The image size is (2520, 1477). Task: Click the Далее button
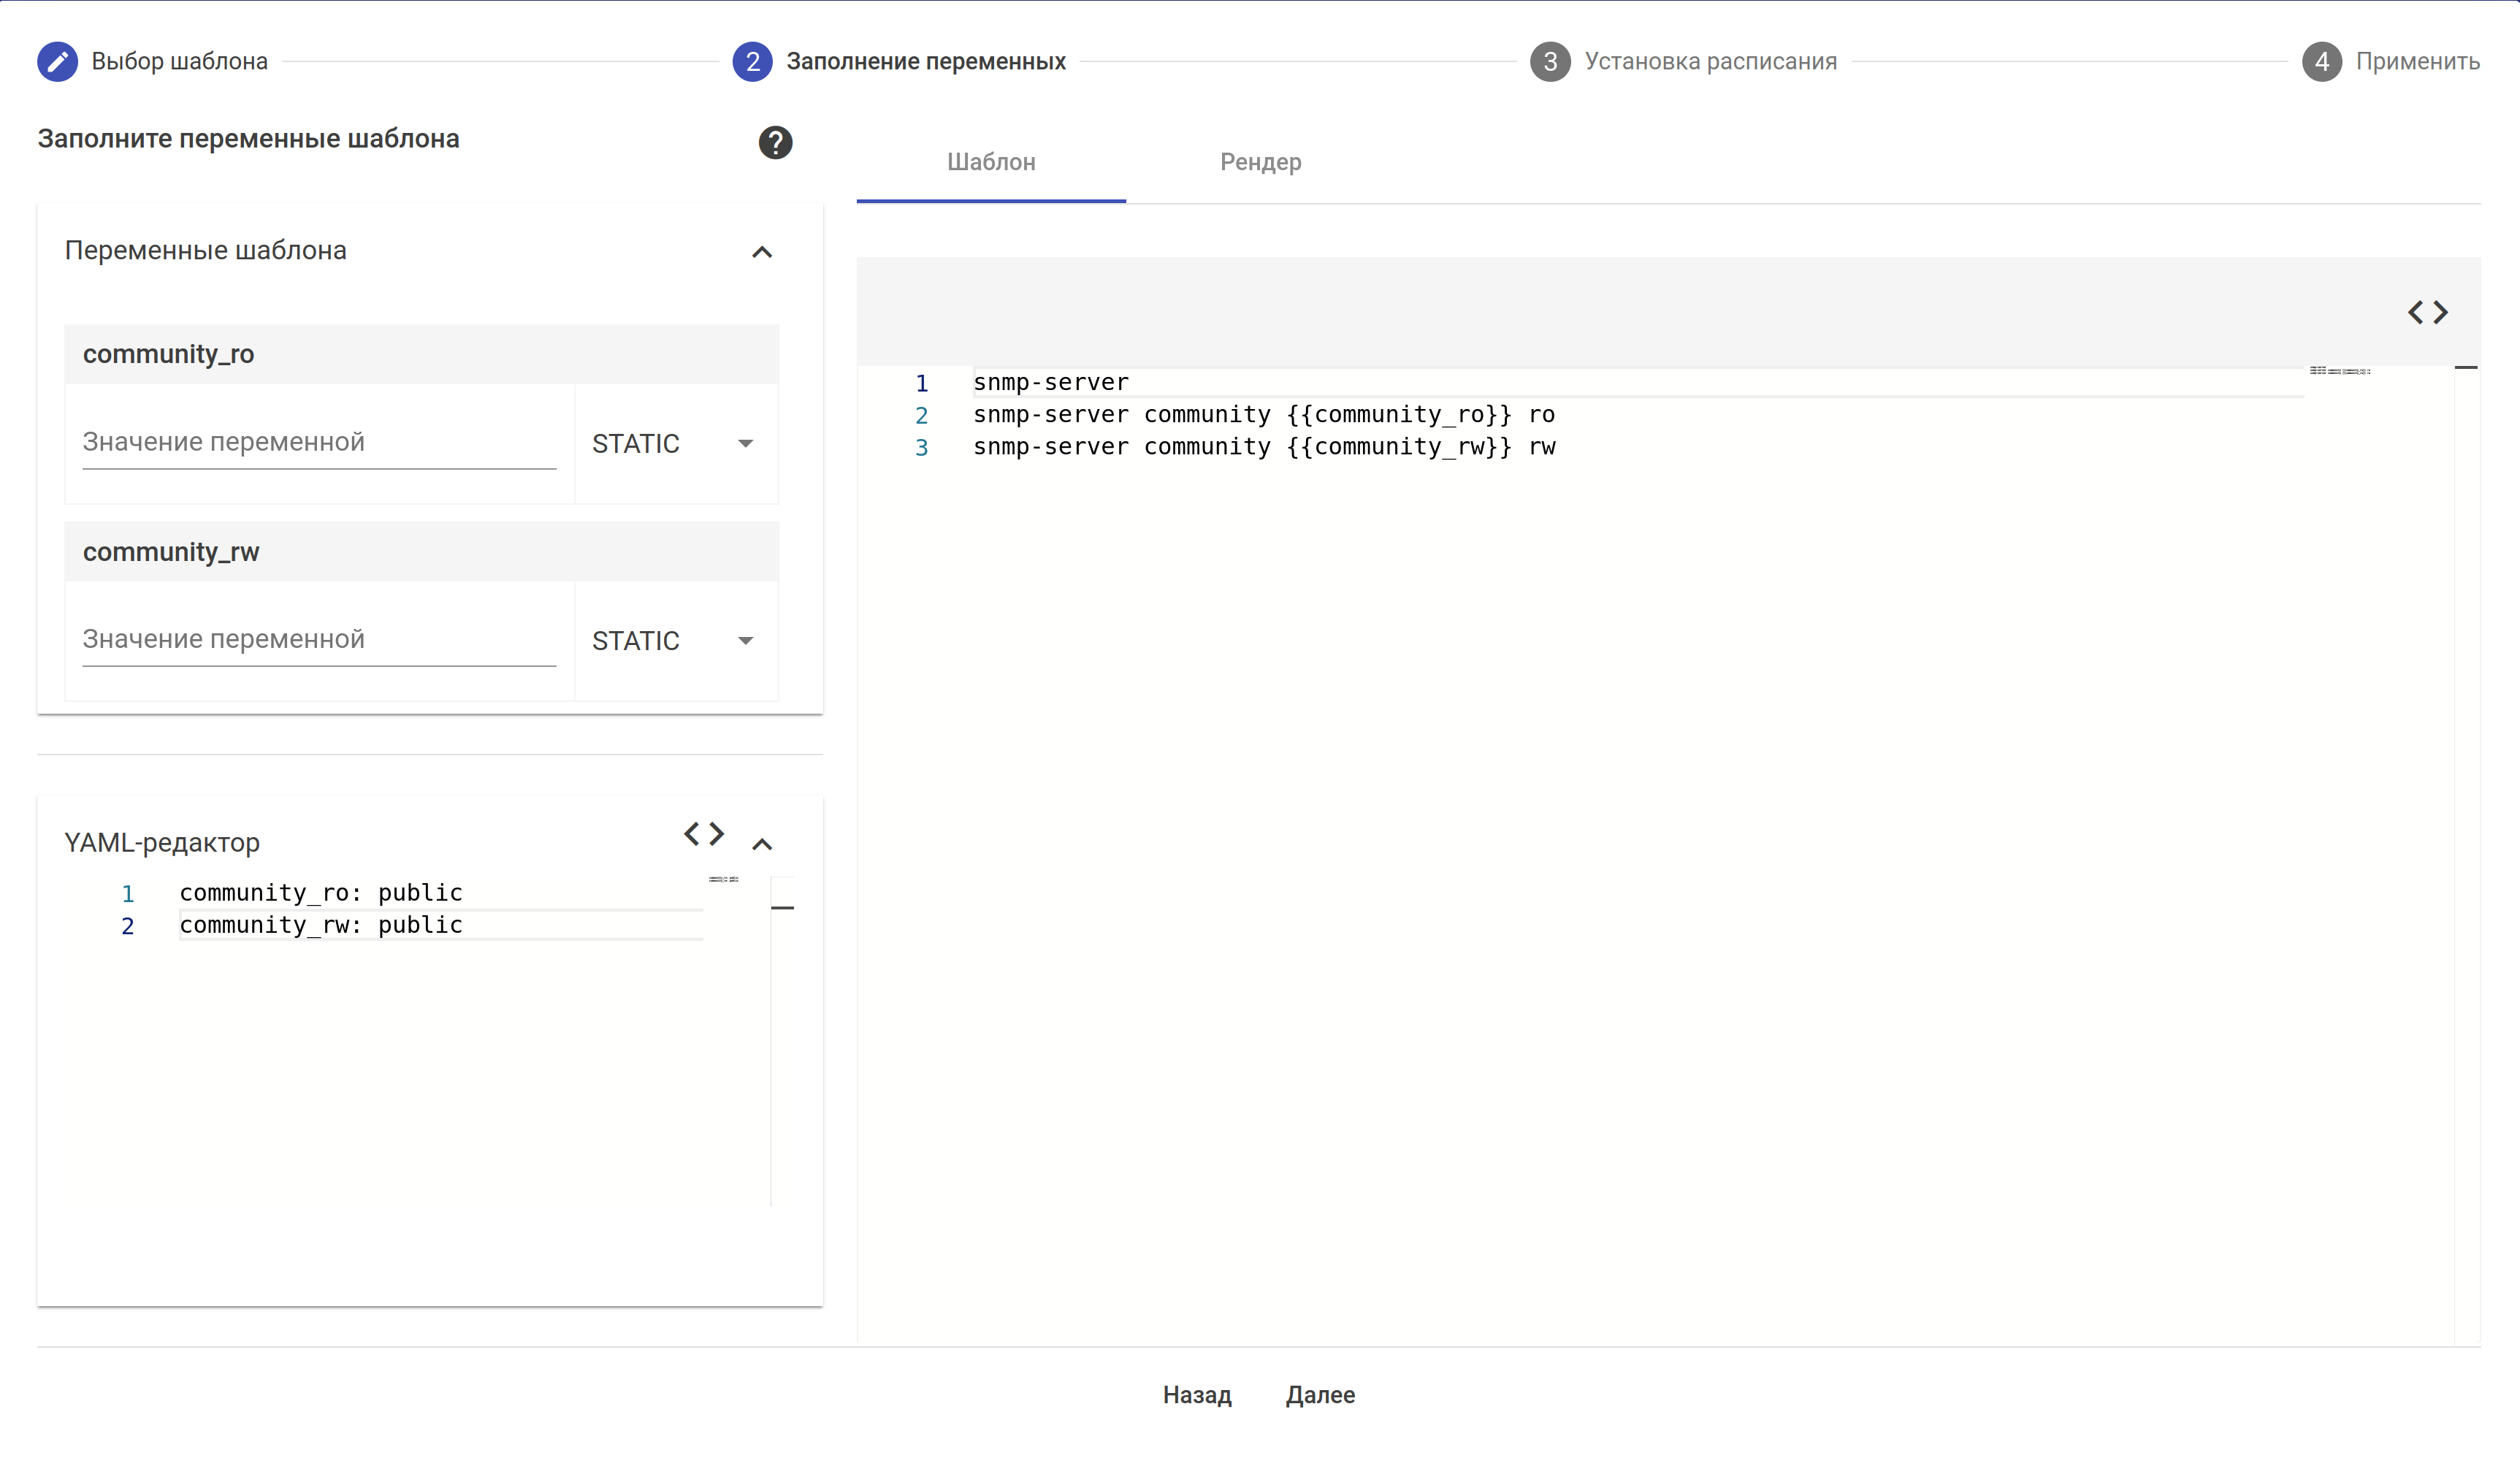(1320, 1395)
